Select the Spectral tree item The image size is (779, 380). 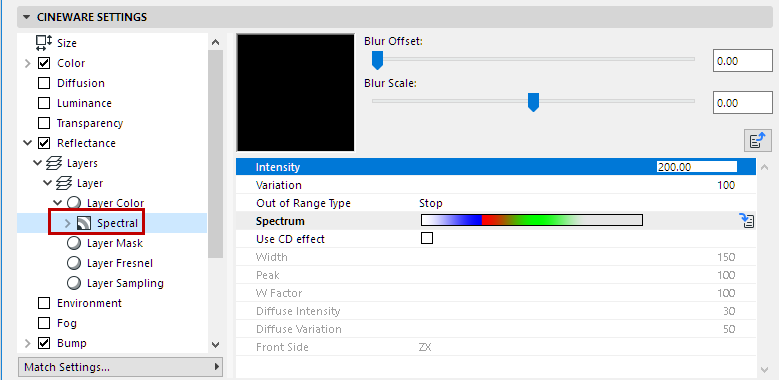pyautogui.click(x=117, y=224)
